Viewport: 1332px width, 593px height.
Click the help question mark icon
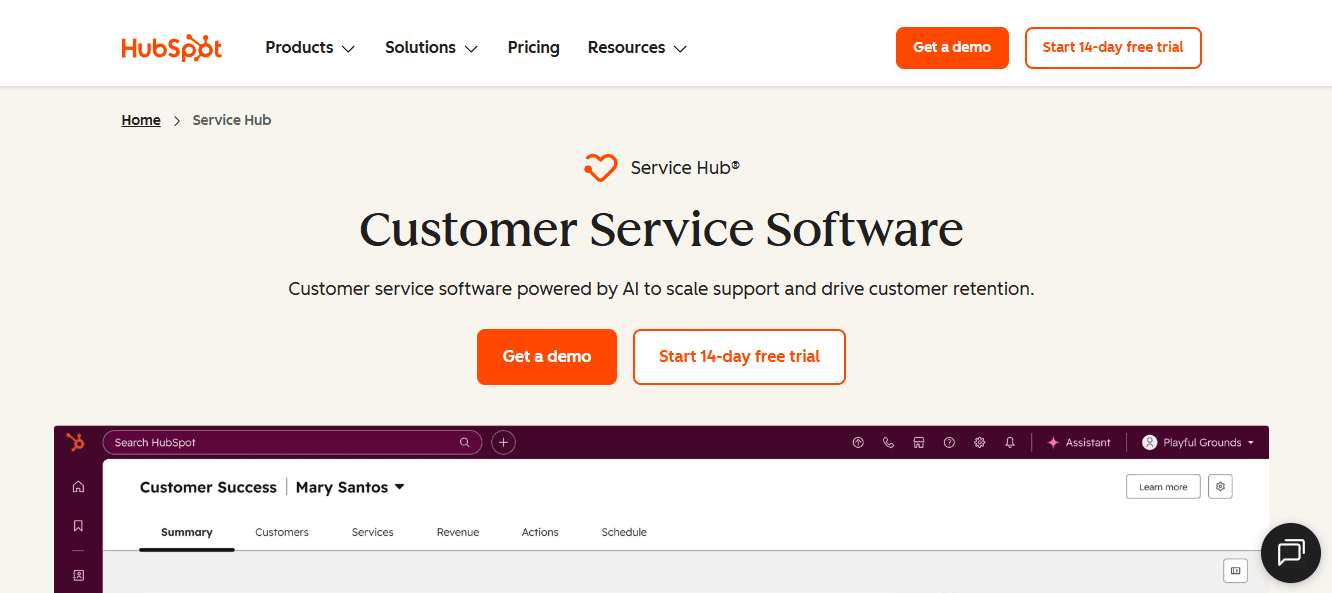click(949, 442)
